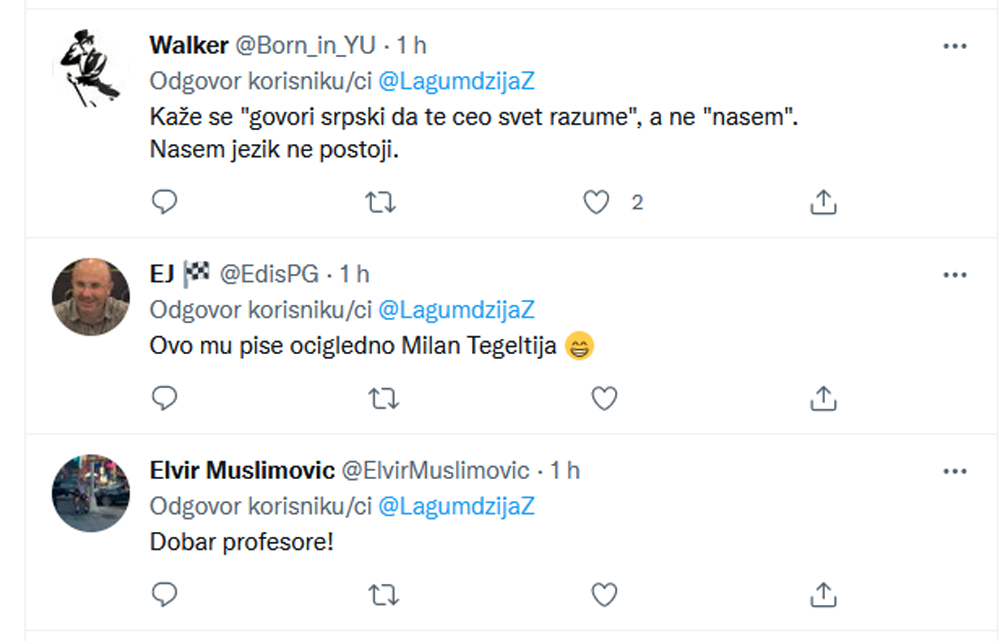The image size is (1000, 641).
Task: Like Elvir Muslimovic's tweet
Action: pos(603,596)
